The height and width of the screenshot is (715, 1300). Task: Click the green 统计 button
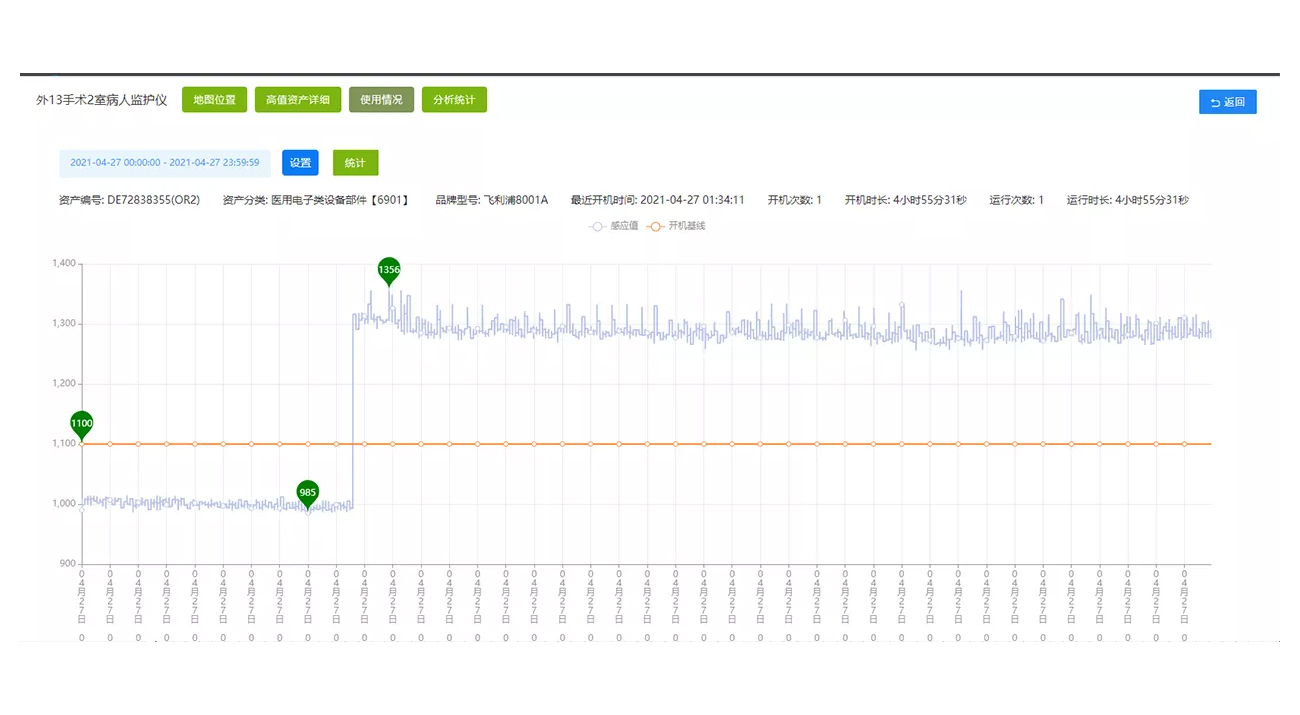[355, 163]
